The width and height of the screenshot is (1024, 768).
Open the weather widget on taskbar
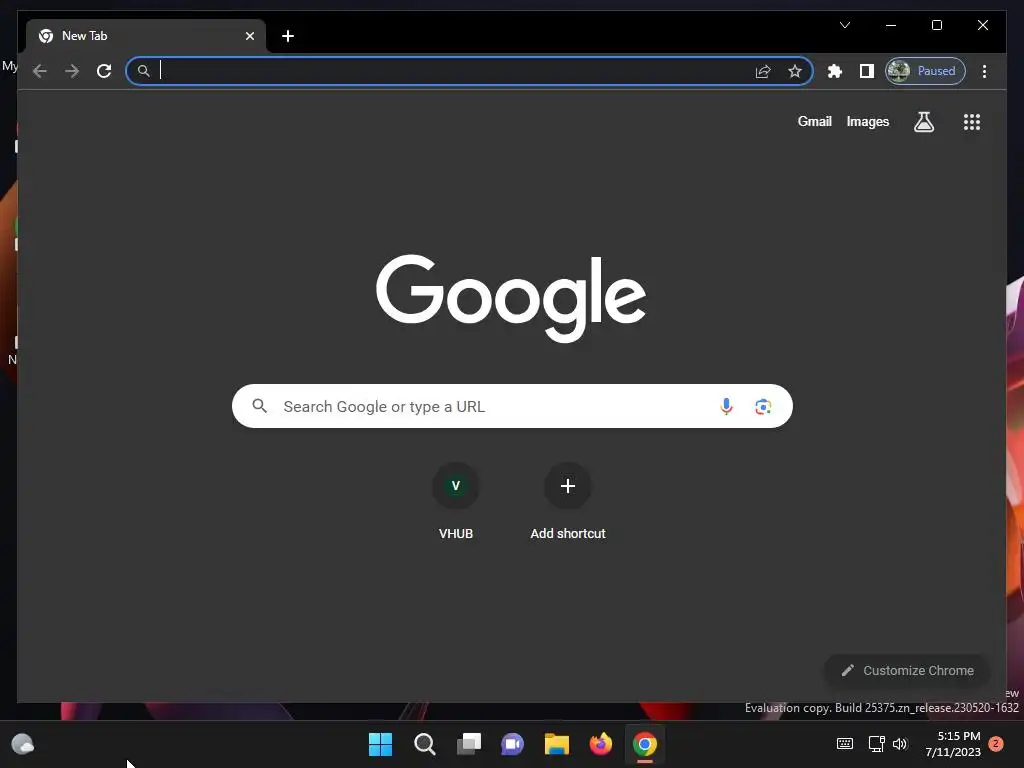point(23,744)
